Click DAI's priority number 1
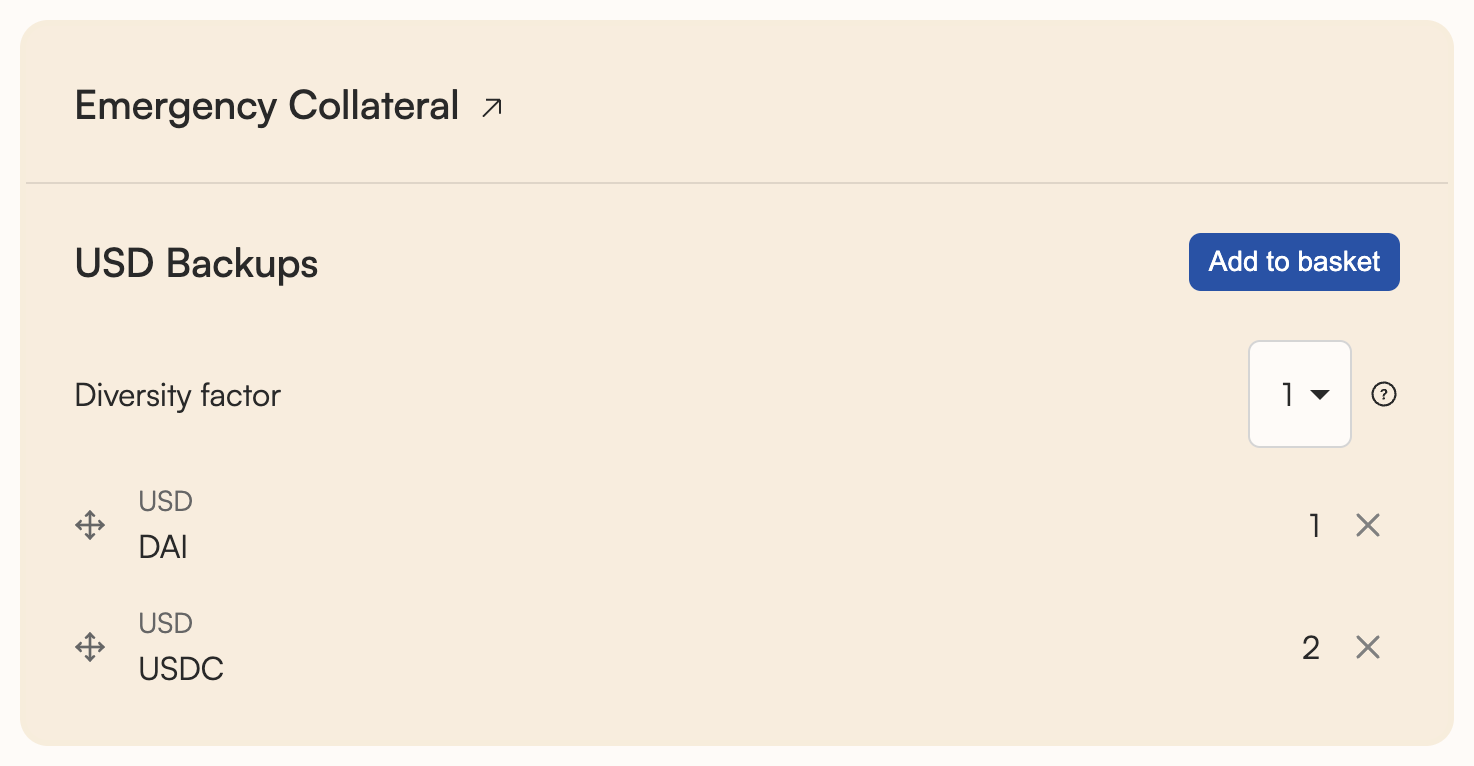The height and width of the screenshot is (766, 1474). (1314, 526)
